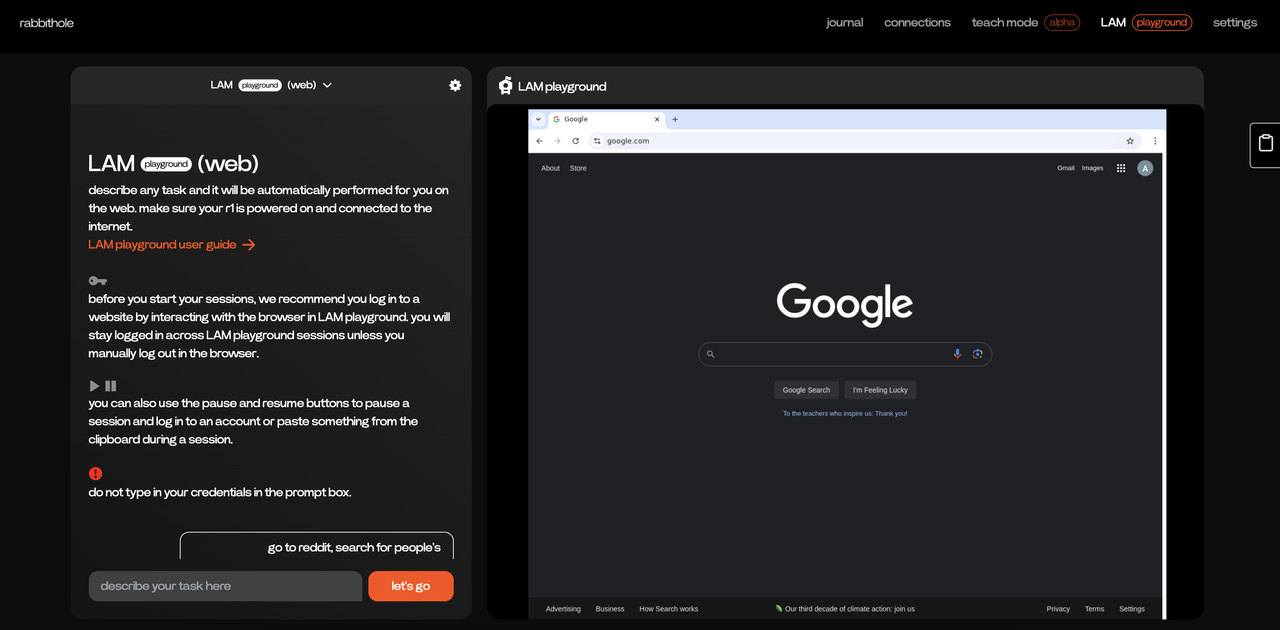This screenshot has width=1280, height=630.
Task: Open the LAM playground settings gear
Action: point(455,85)
